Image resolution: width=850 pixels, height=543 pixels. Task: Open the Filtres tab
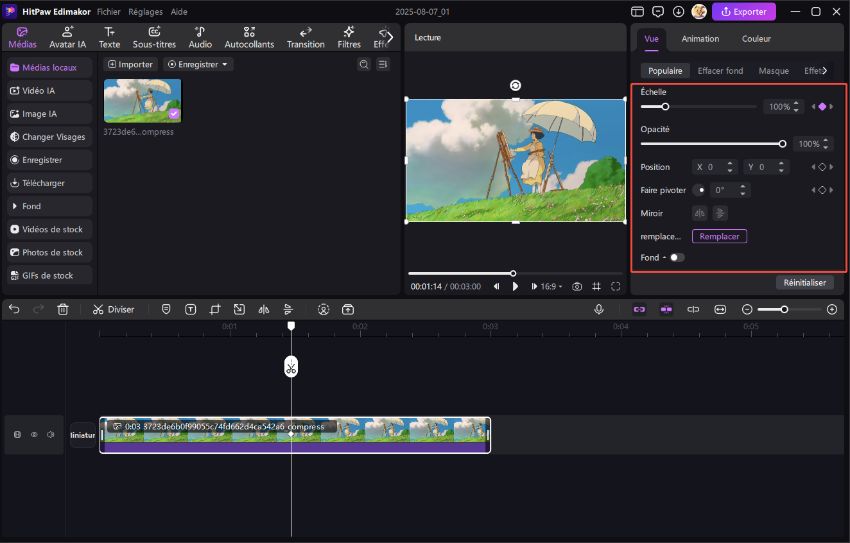[x=349, y=37]
